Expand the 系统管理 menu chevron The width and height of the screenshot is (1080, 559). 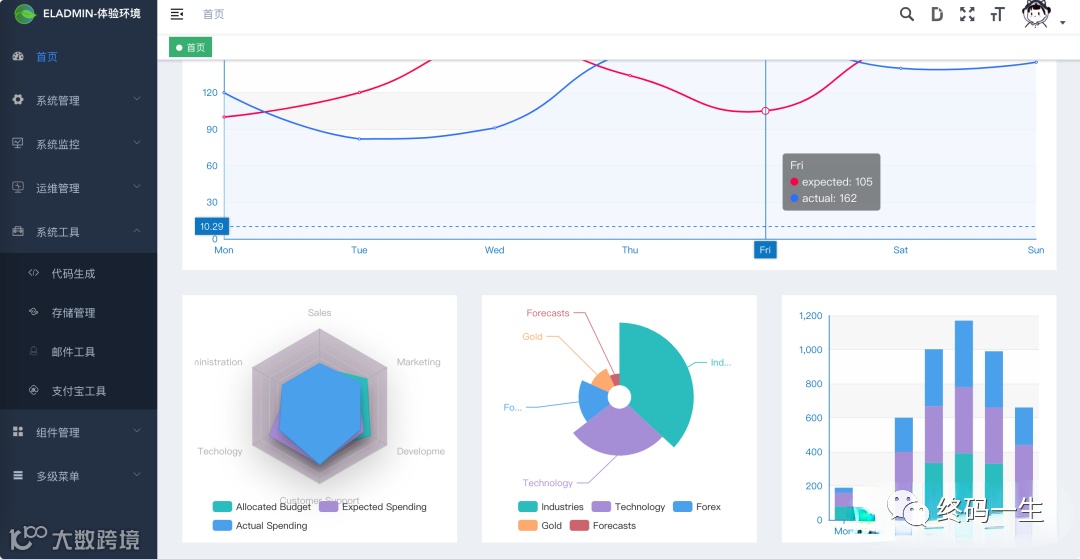tap(137, 99)
